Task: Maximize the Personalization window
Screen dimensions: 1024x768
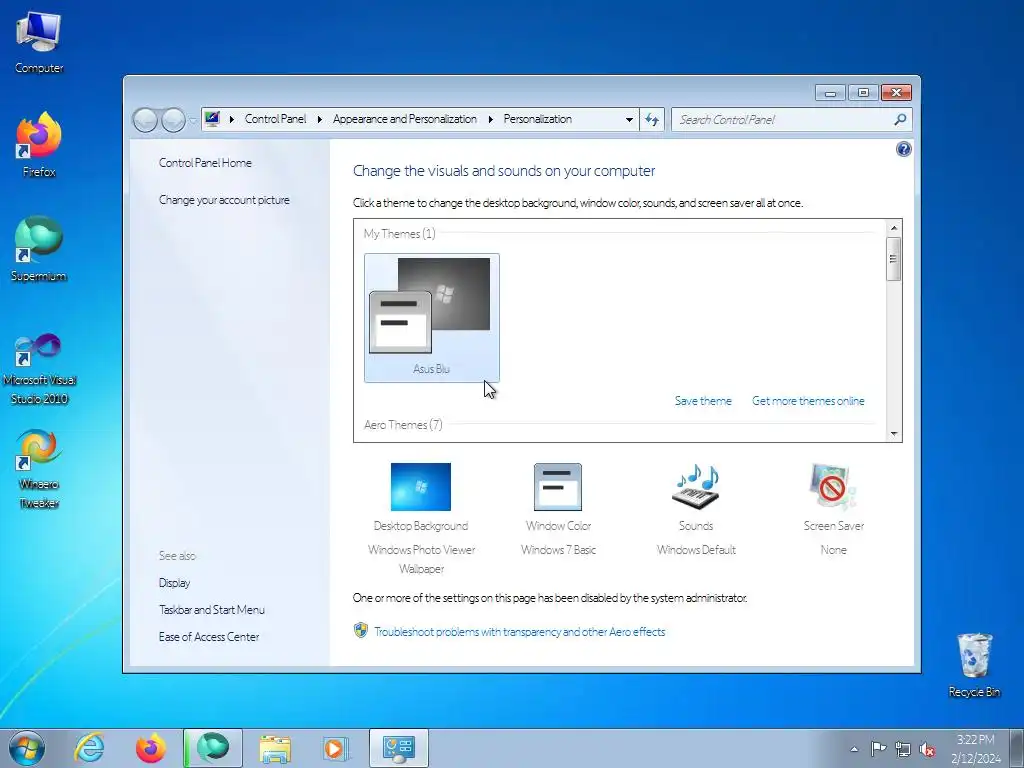Action: point(863,93)
